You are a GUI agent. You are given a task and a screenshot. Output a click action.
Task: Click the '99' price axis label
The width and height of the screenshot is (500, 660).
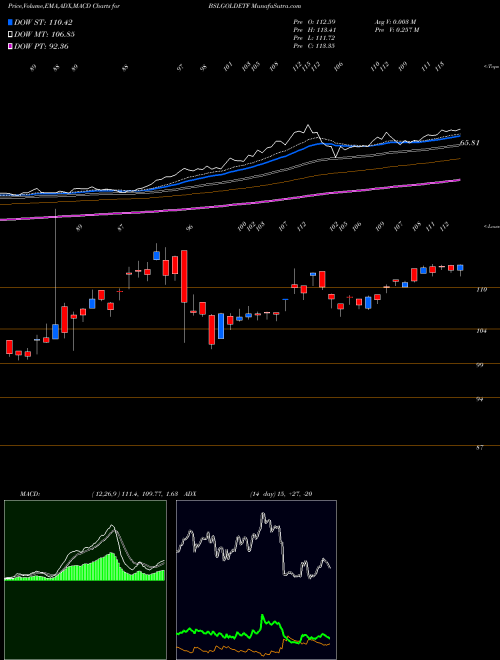(479, 365)
